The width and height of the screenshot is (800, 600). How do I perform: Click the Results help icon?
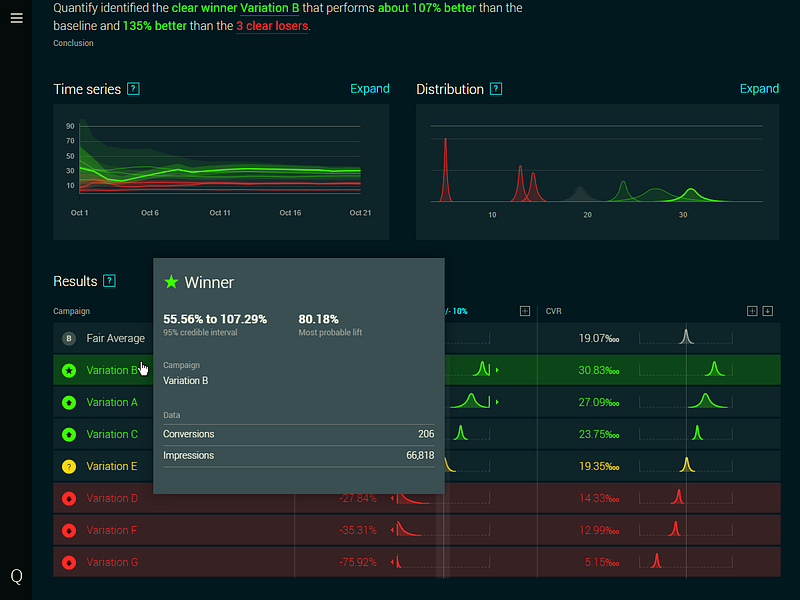pyautogui.click(x=108, y=281)
